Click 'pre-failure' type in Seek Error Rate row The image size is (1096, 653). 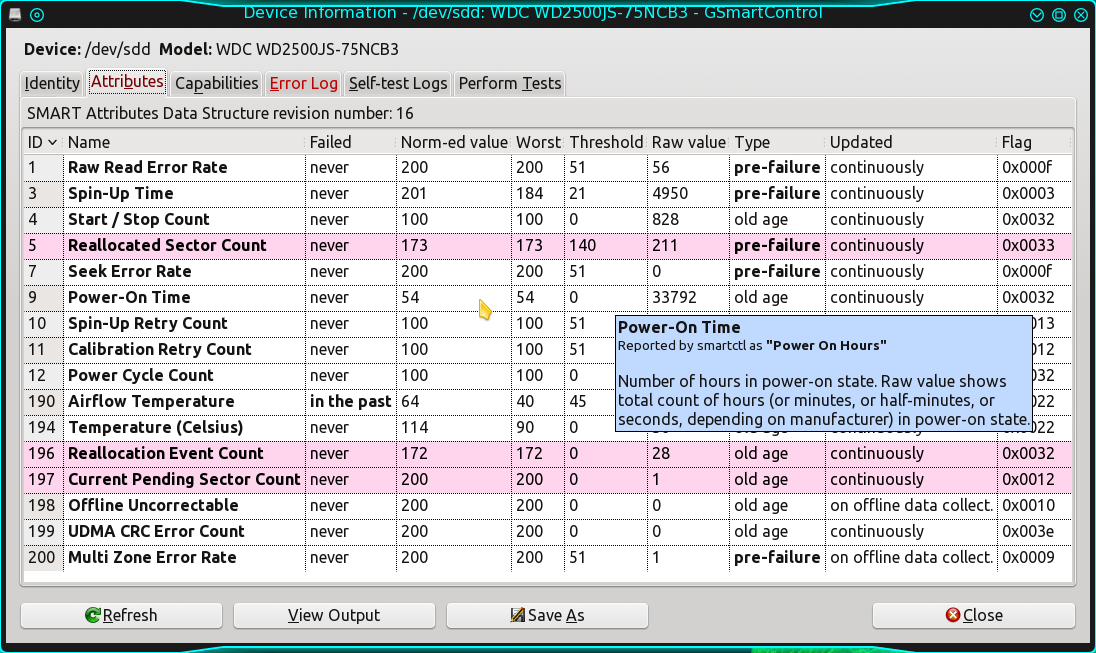point(777,271)
